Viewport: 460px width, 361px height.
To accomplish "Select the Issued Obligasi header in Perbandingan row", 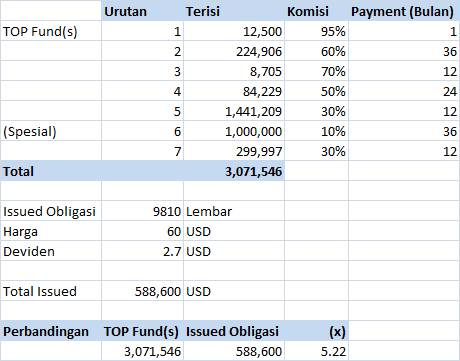I will (x=234, y=331).
